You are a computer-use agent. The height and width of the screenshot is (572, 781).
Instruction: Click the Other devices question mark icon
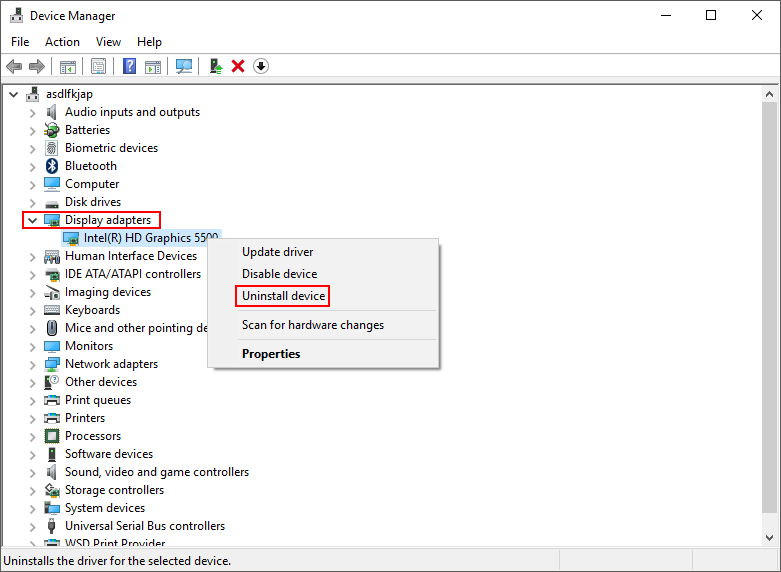point(52,382)
